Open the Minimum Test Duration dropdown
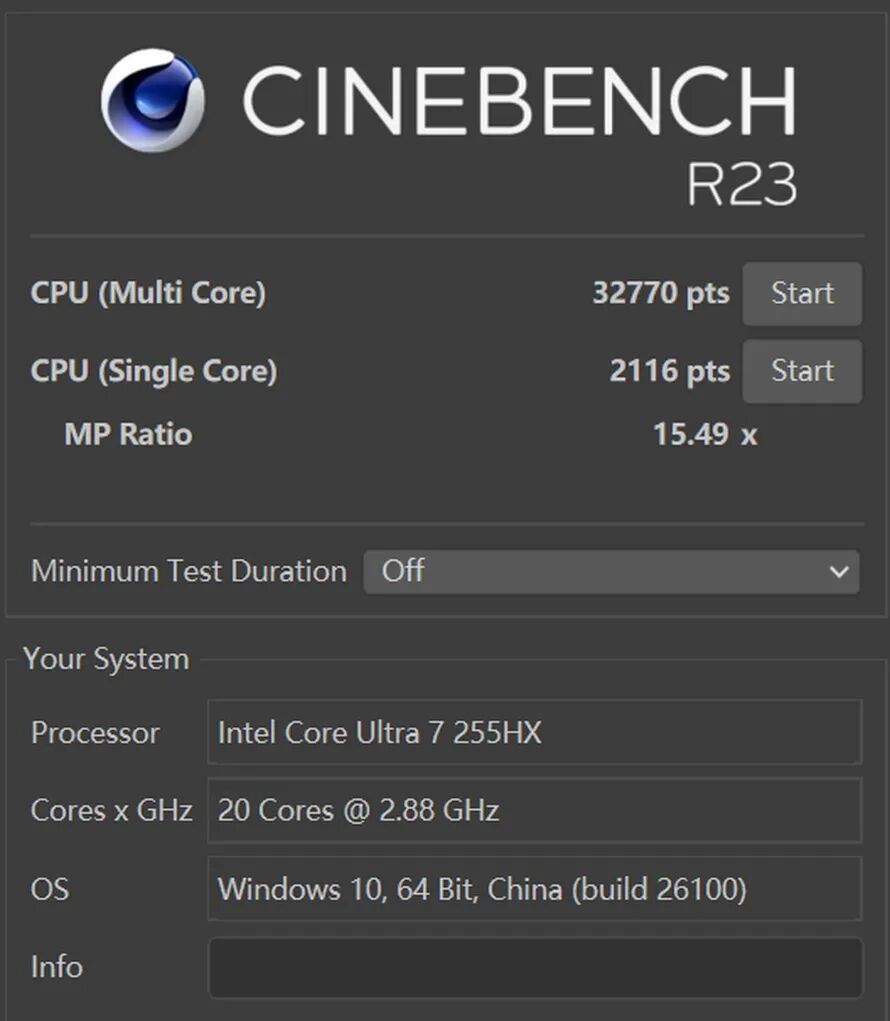The height and width of the screenshot is (1021, 890). (610, 572)
